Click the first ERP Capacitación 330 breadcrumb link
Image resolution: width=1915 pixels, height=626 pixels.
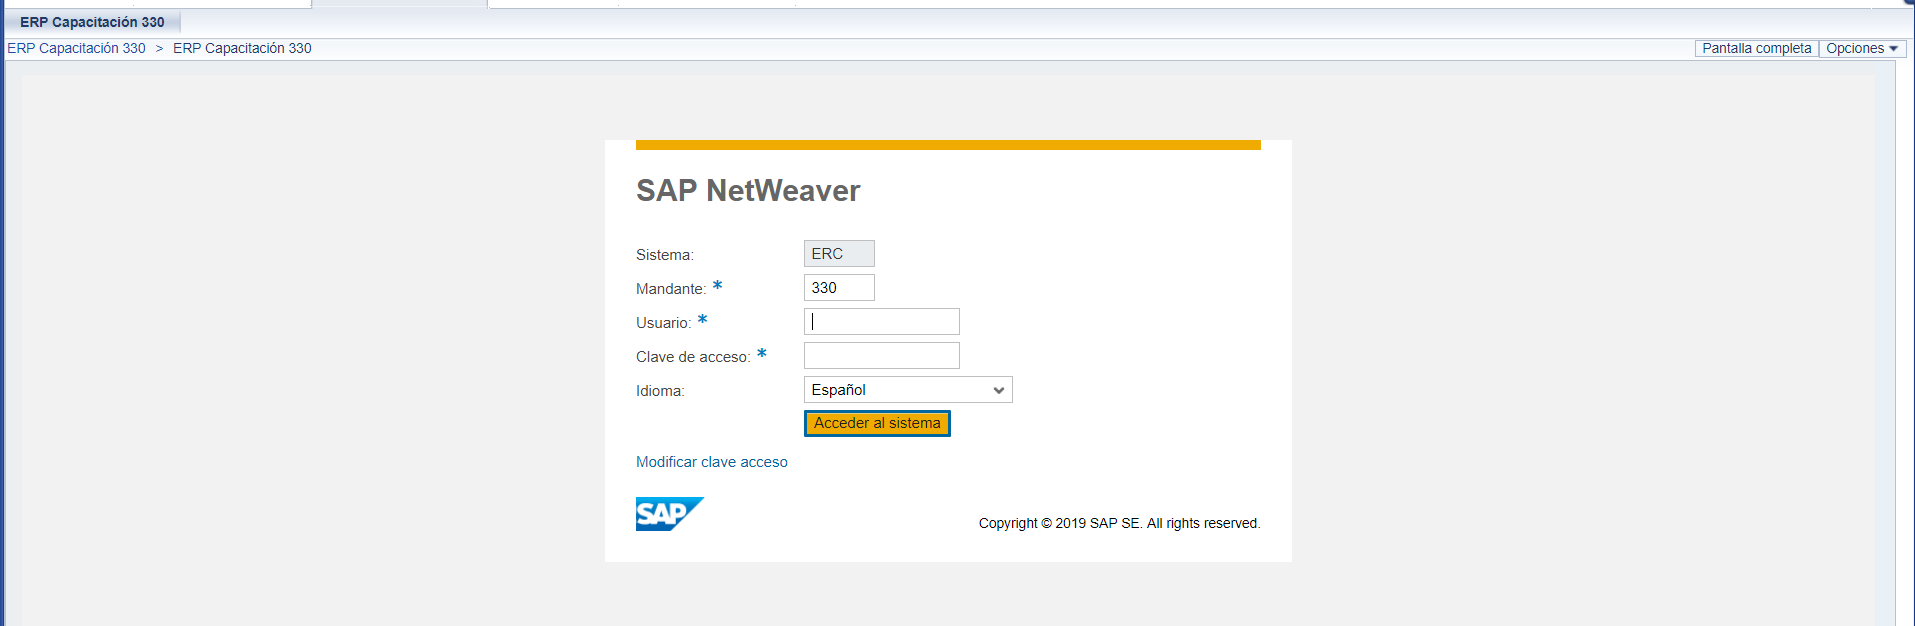click(x=76, y=48)
